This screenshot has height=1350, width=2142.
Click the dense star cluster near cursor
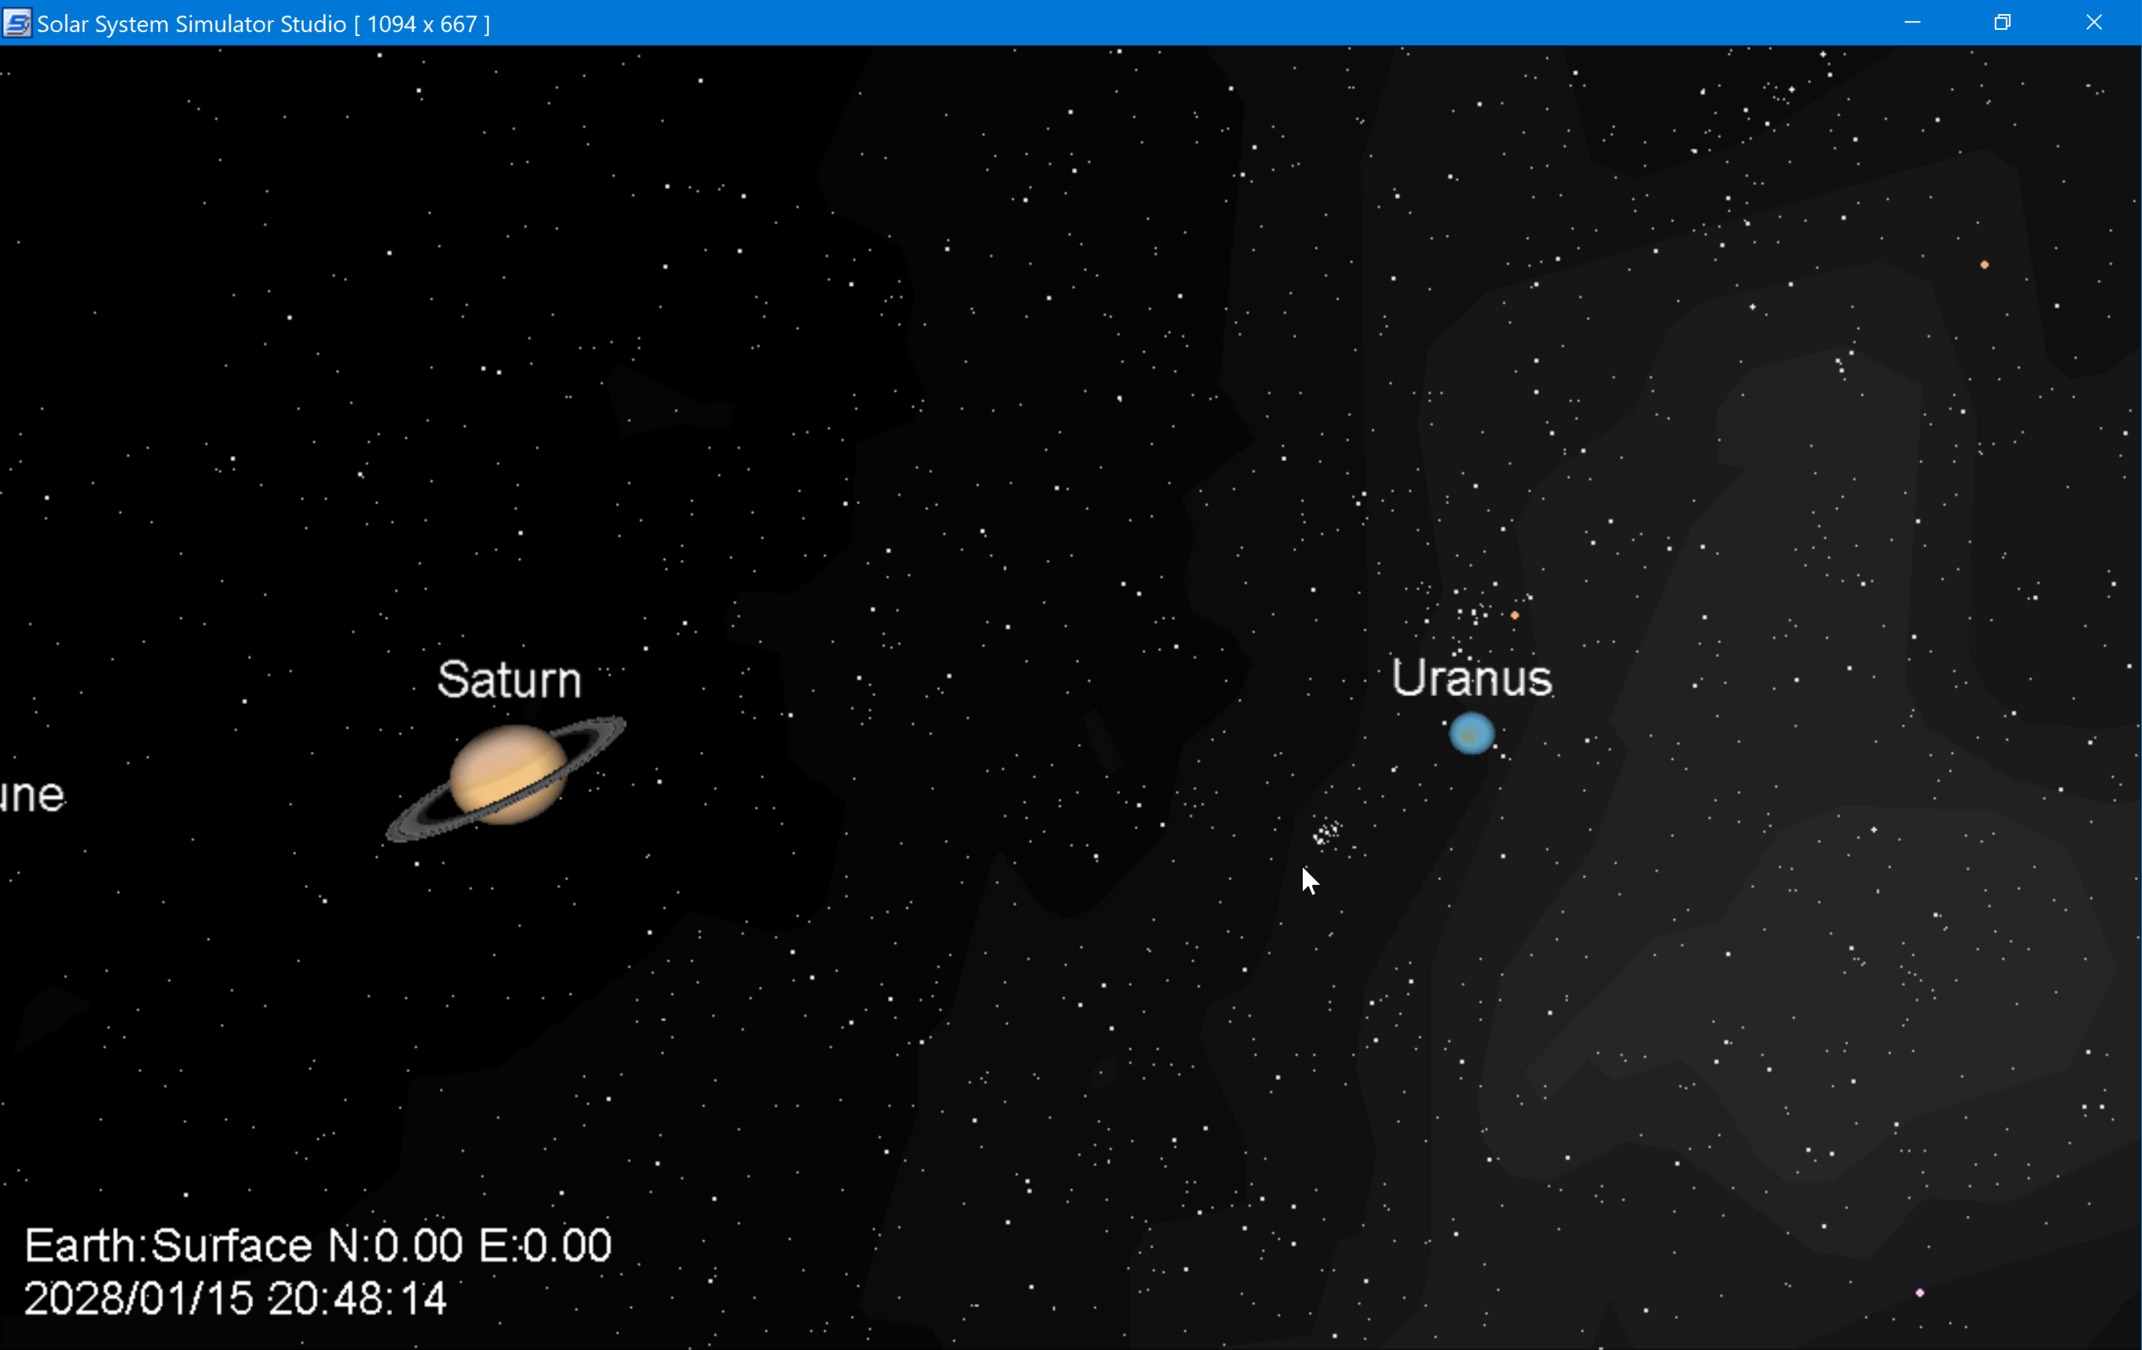tap(1327, 832)
